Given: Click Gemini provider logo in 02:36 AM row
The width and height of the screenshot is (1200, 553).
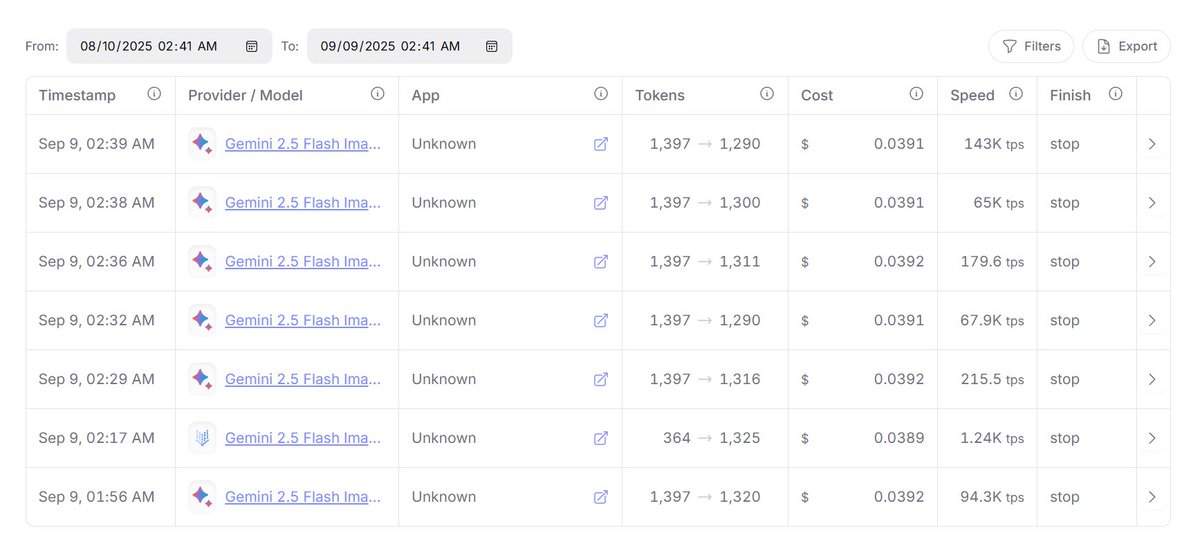Looking at the screenshot, I should 202,262.
